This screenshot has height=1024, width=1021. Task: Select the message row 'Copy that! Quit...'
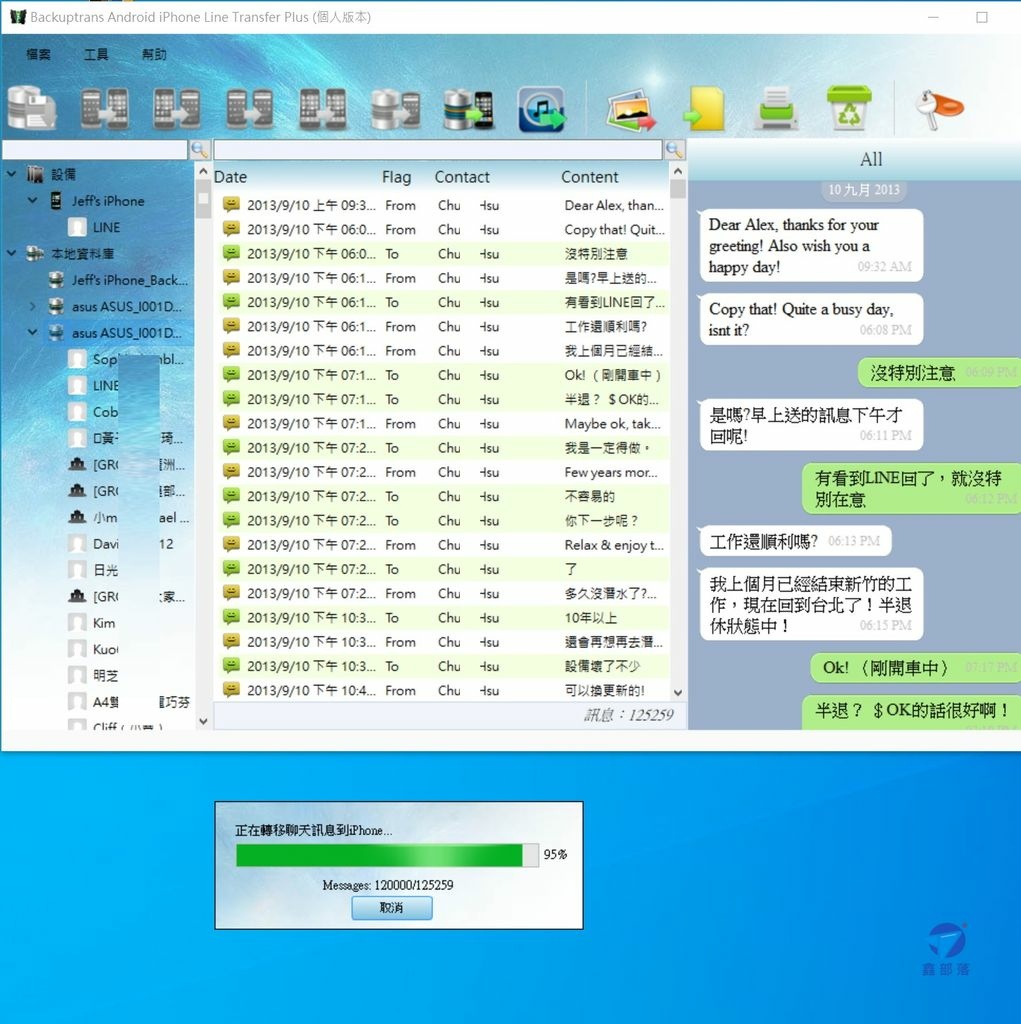pyautogui.click(x=442, y=229)
